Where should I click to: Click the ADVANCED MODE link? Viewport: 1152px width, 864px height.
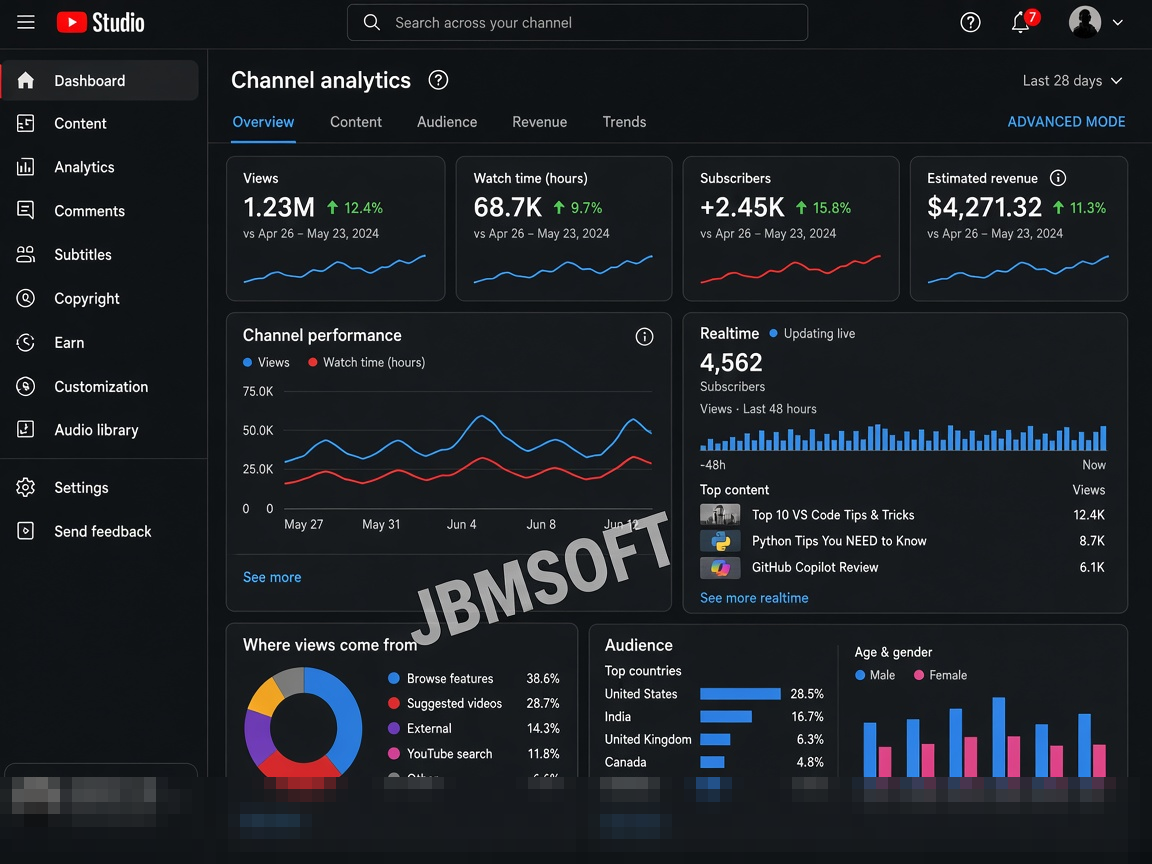(1066, 122)
